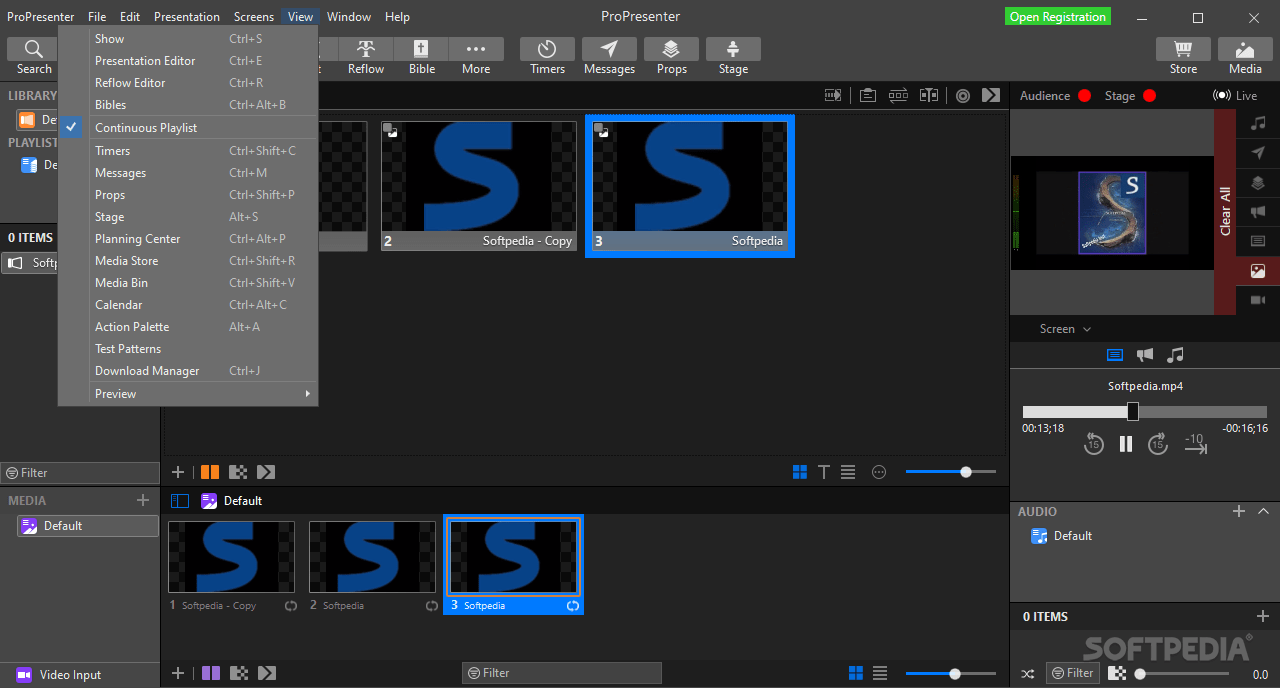The height and width of the screenshot is (688, 1280).
Task: Click the Open Registration button
Action: tap(1057, 16)
